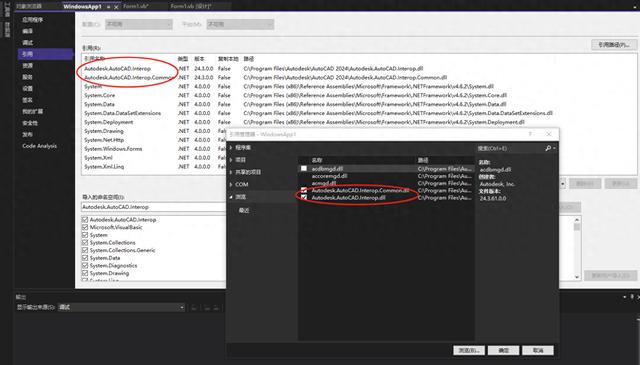Open the 编译 (Compile) properties page
640x365 pixels.
tap(27, 31)
